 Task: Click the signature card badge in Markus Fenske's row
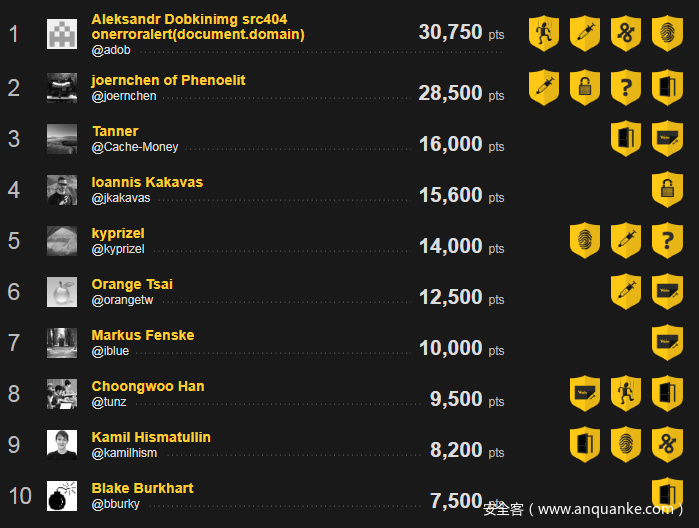(667, 342)
